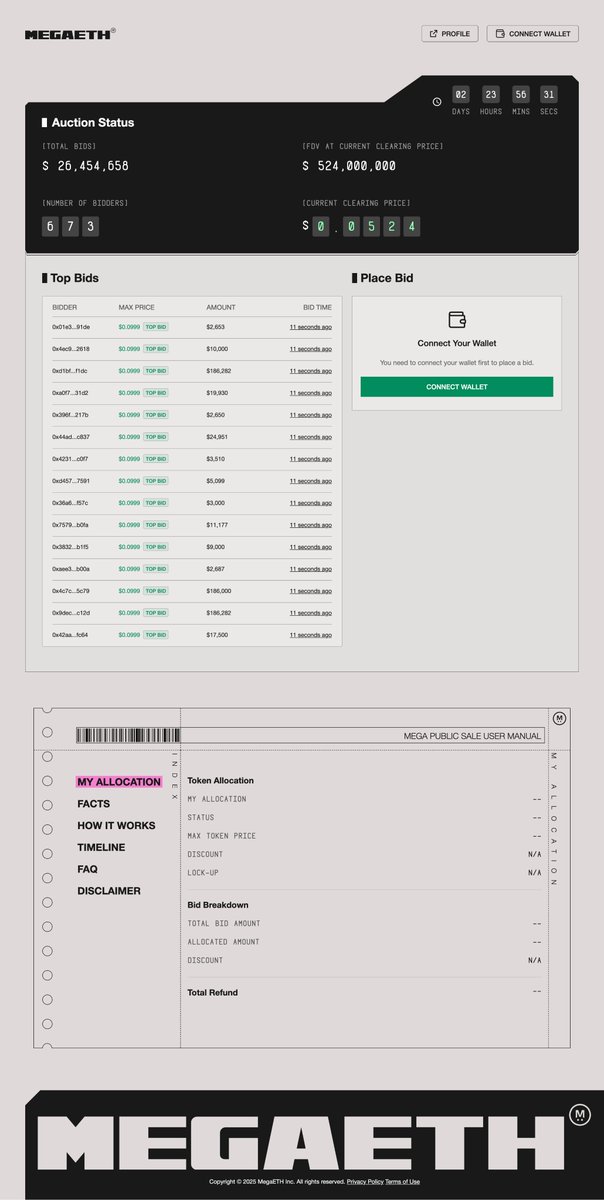The height and width of the screenshot is (1200, 604).
Task: Click the circled M logo in the footer
Action: coord(579,1115)
